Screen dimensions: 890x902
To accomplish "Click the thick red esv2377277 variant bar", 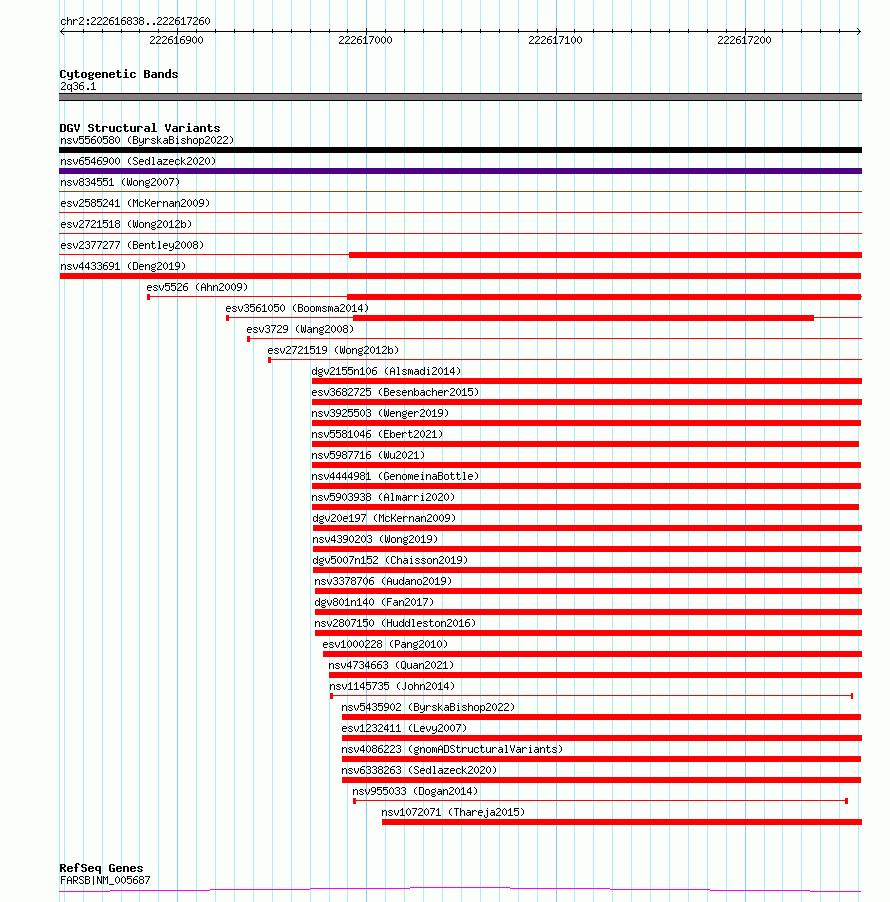I will 605,255.
